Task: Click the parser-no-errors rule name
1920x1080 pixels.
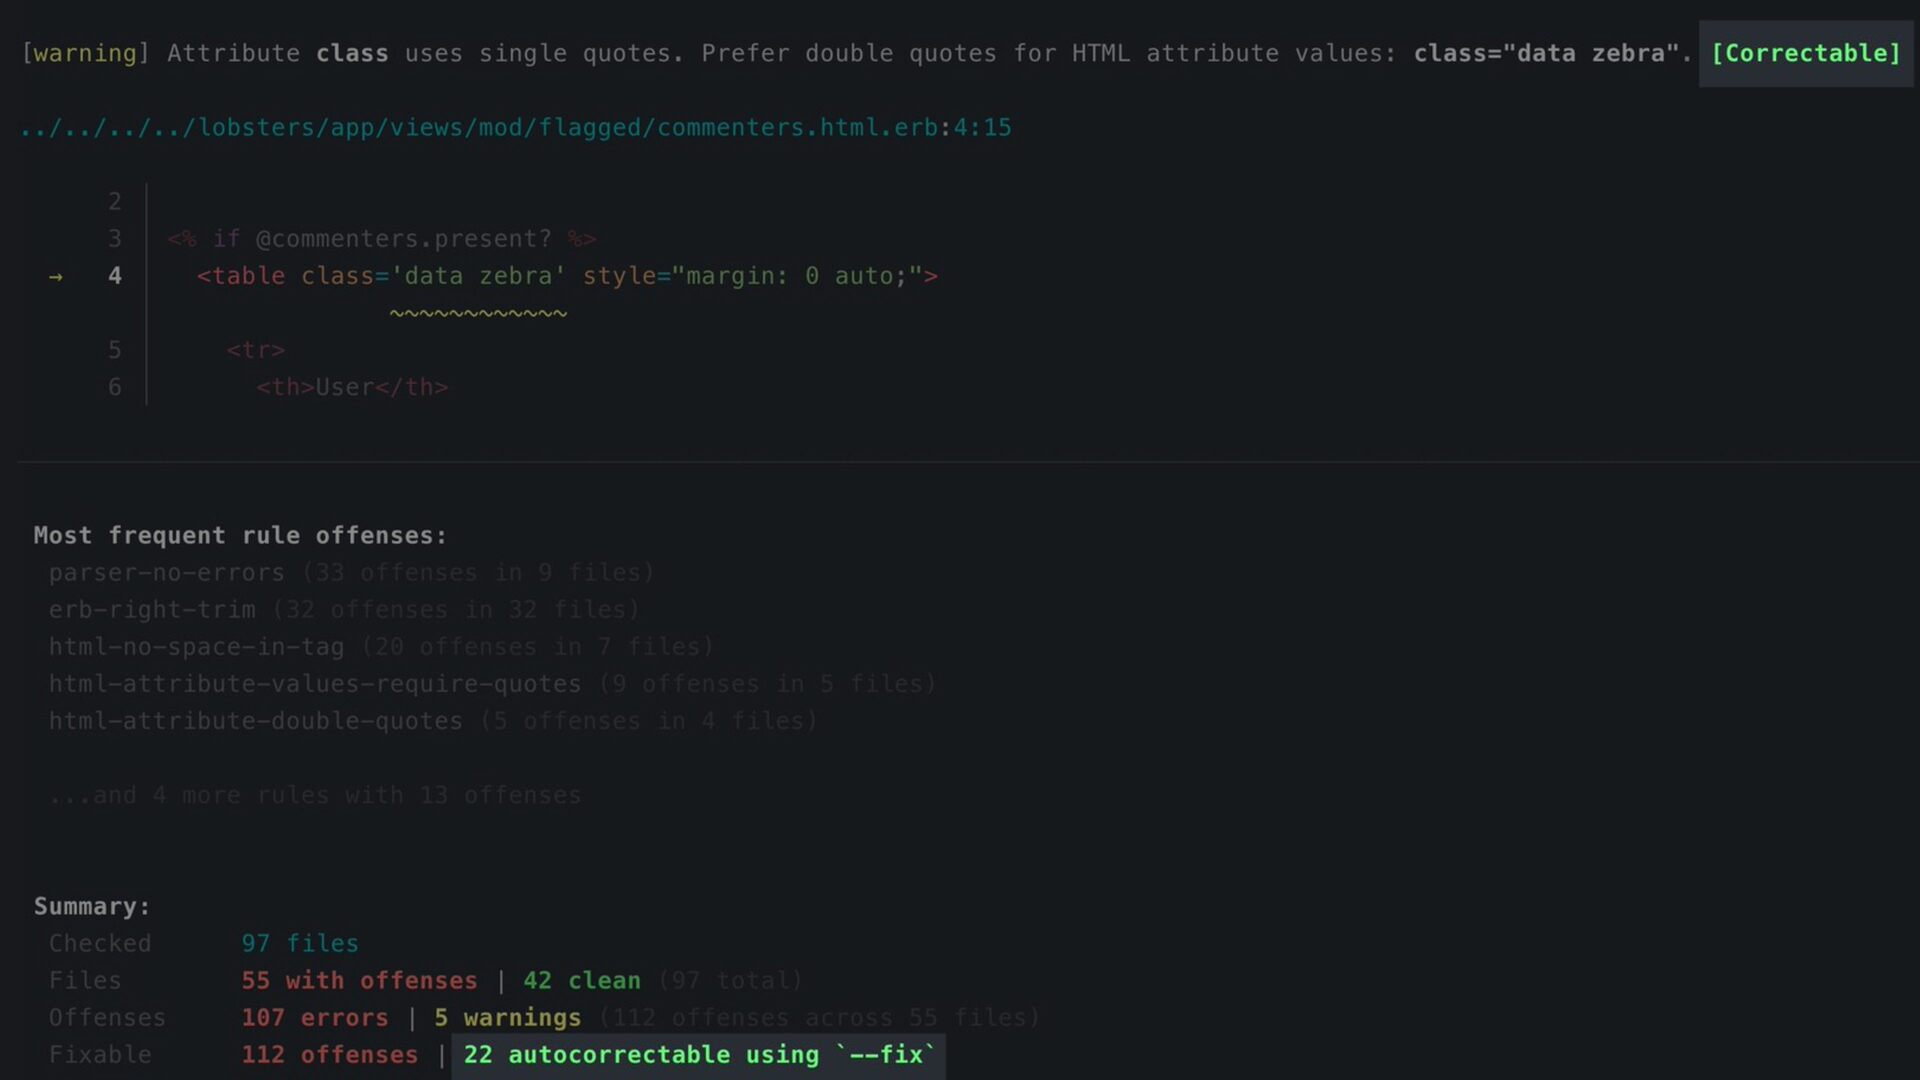Action: (x=166, y=573)
